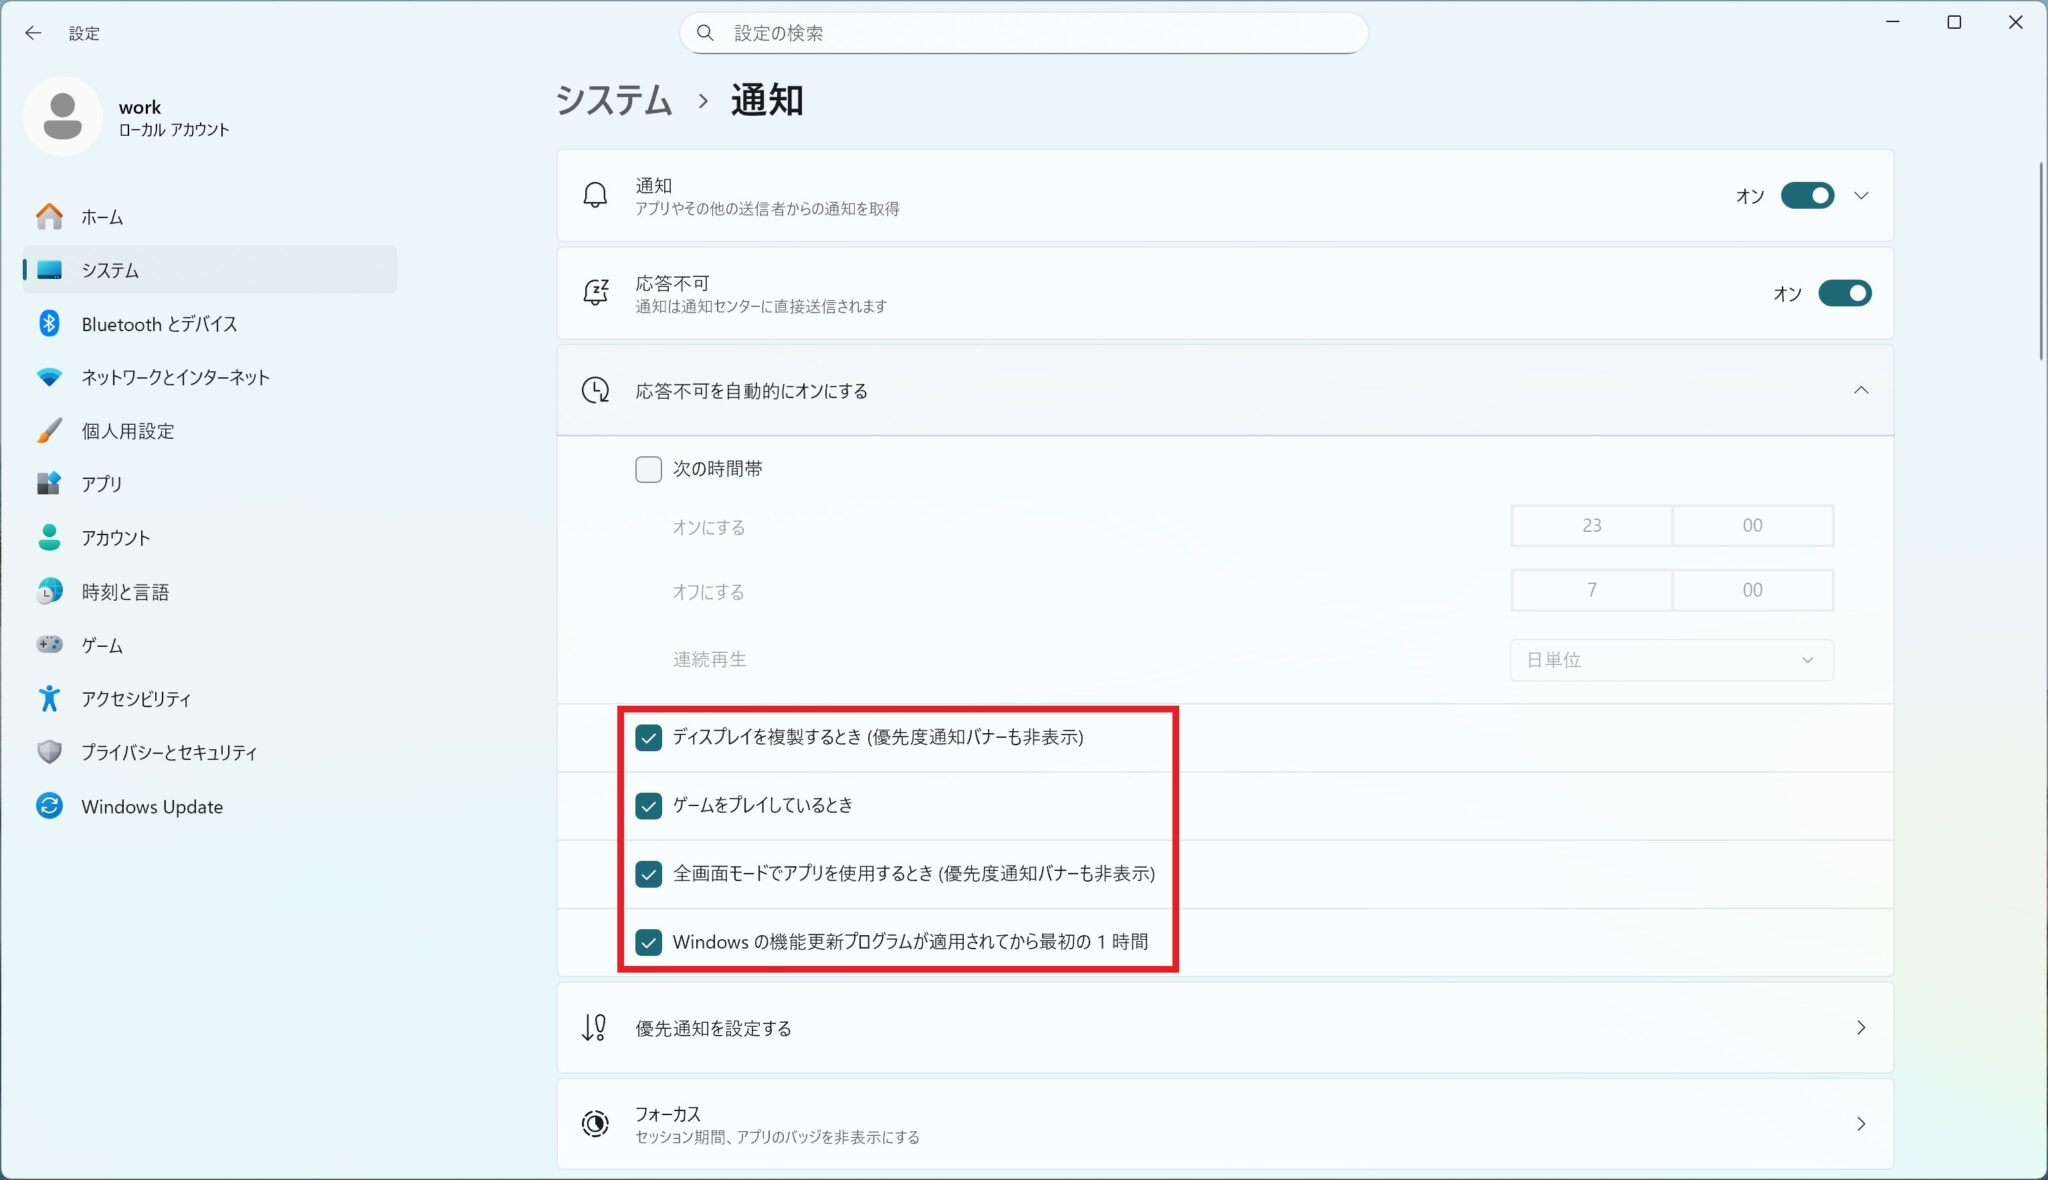Collapse 応答不可を自動的にオンにする section
2048x1180 pixels.
coord(1860,390)
